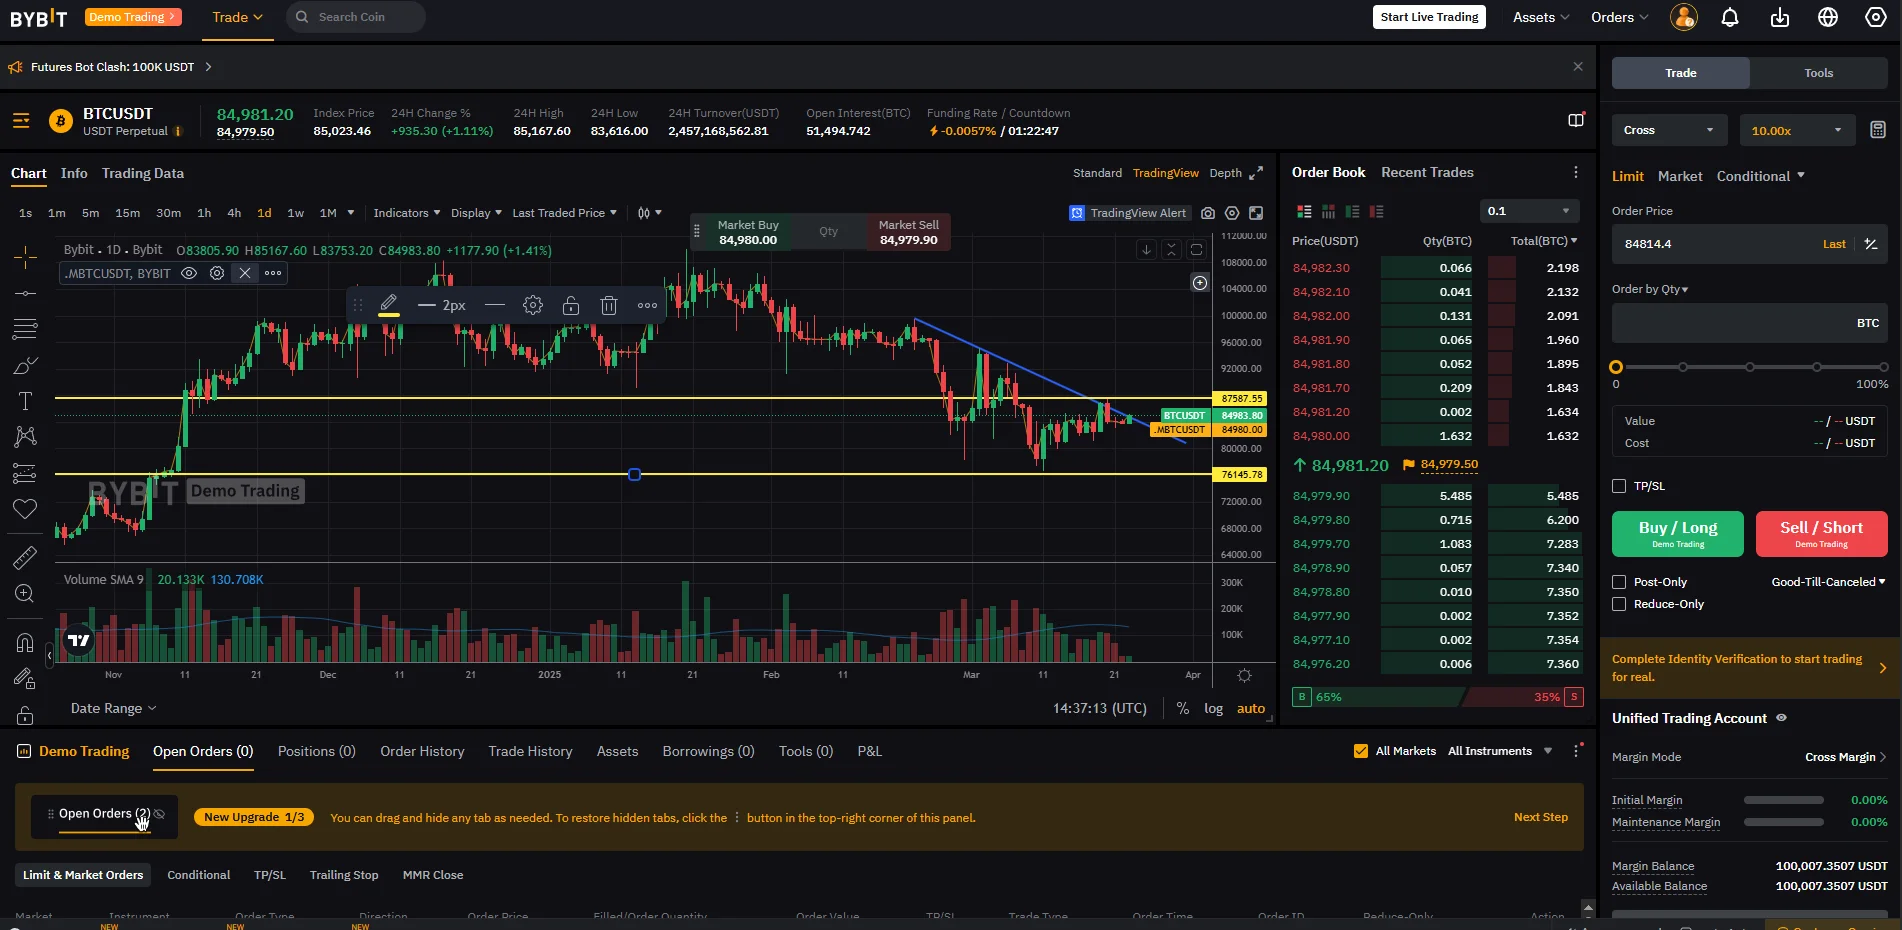
Task: Switch to the Trailing Stop tab
Action: coord(344,875)
